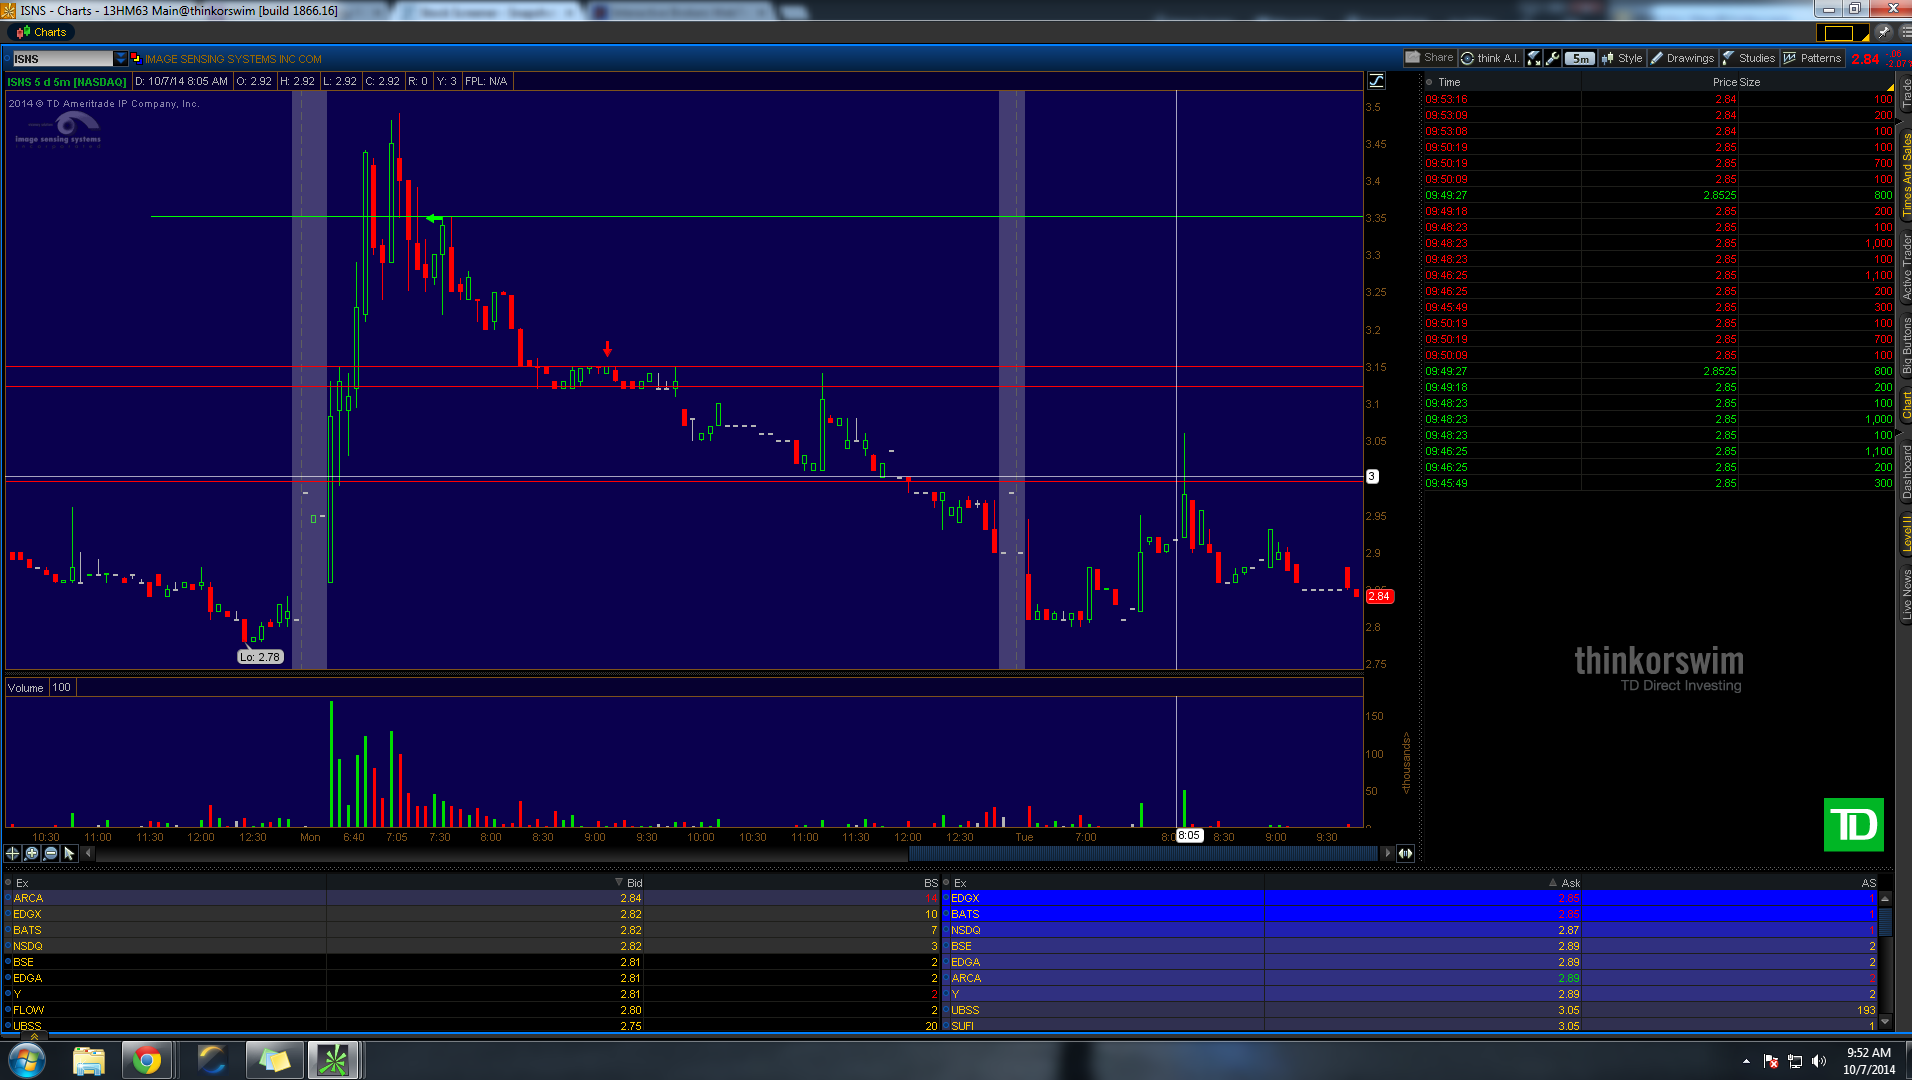Open the Active Trader side tab
Image resolution: width=1912 pixels, height=1080 pixels.
click(x=1905, y=266)
